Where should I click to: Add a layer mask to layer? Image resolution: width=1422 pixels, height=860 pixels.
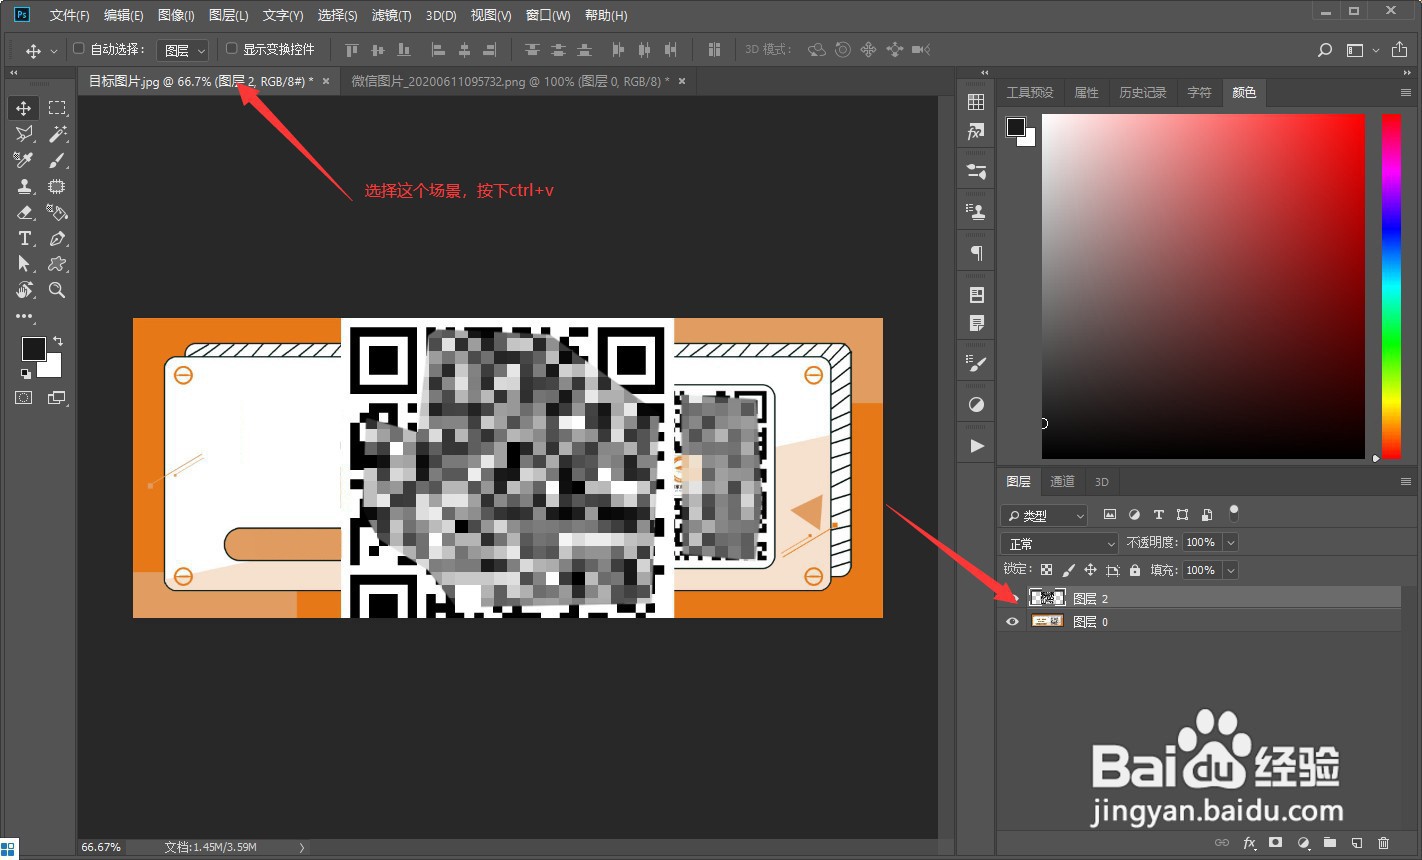1276,843
